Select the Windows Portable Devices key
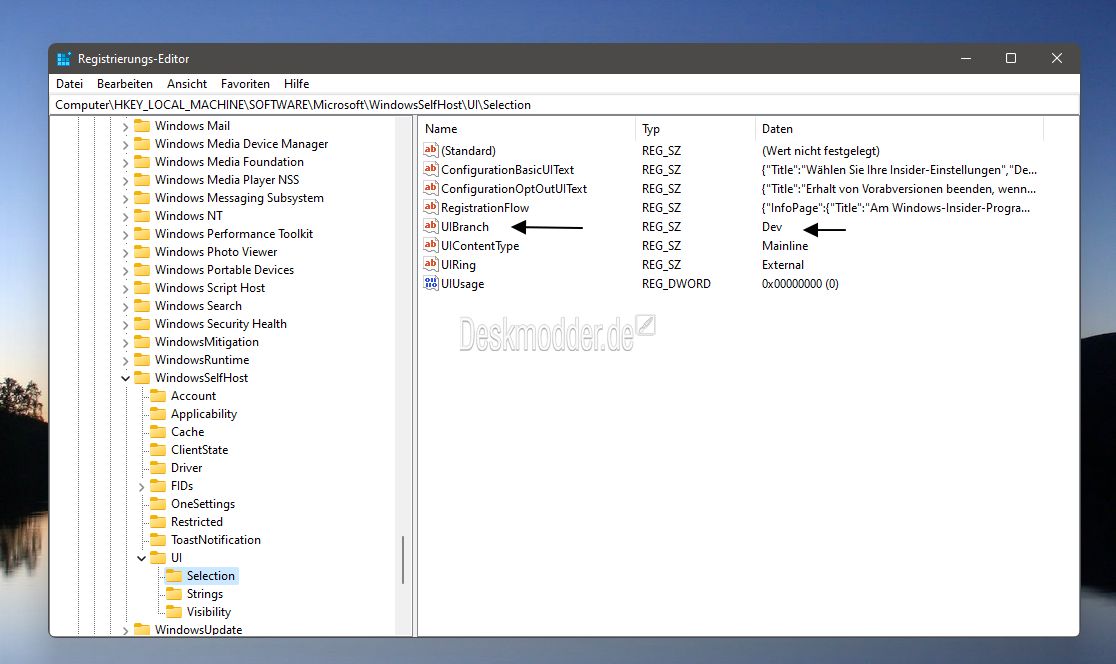This screenshot has height=664, width=1116. coord(224,270)
